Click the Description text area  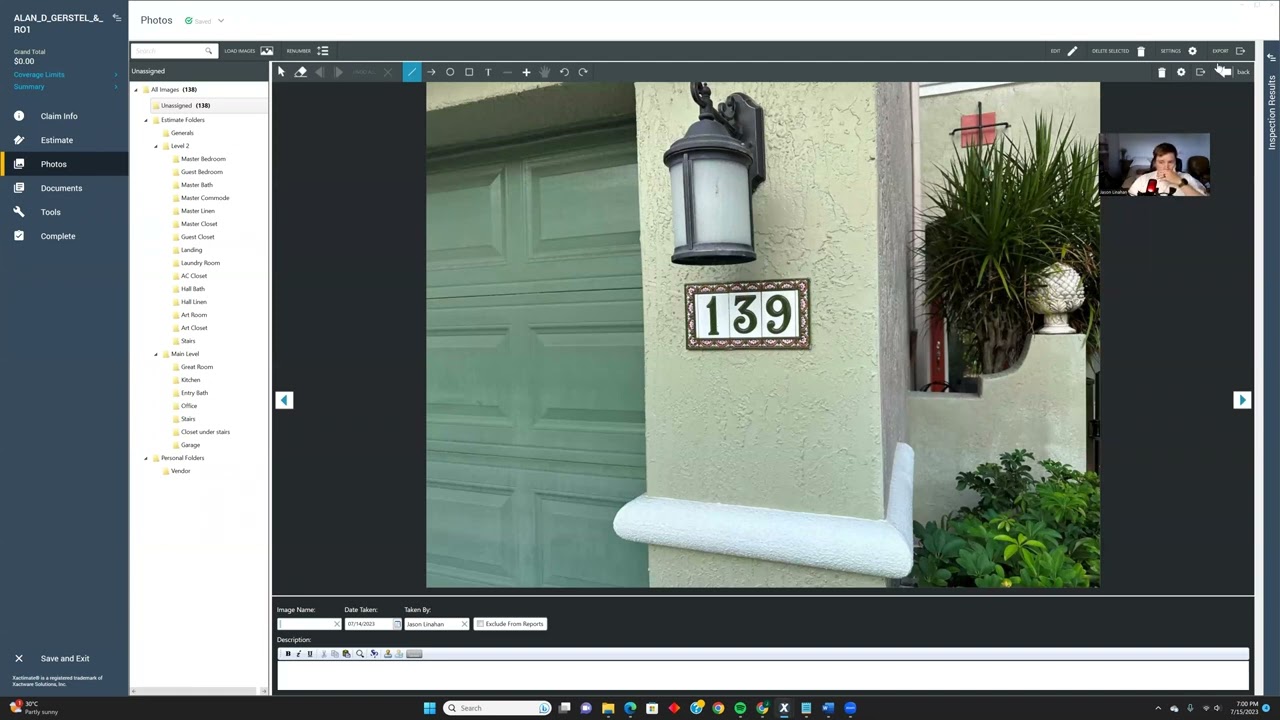point(763,675)
